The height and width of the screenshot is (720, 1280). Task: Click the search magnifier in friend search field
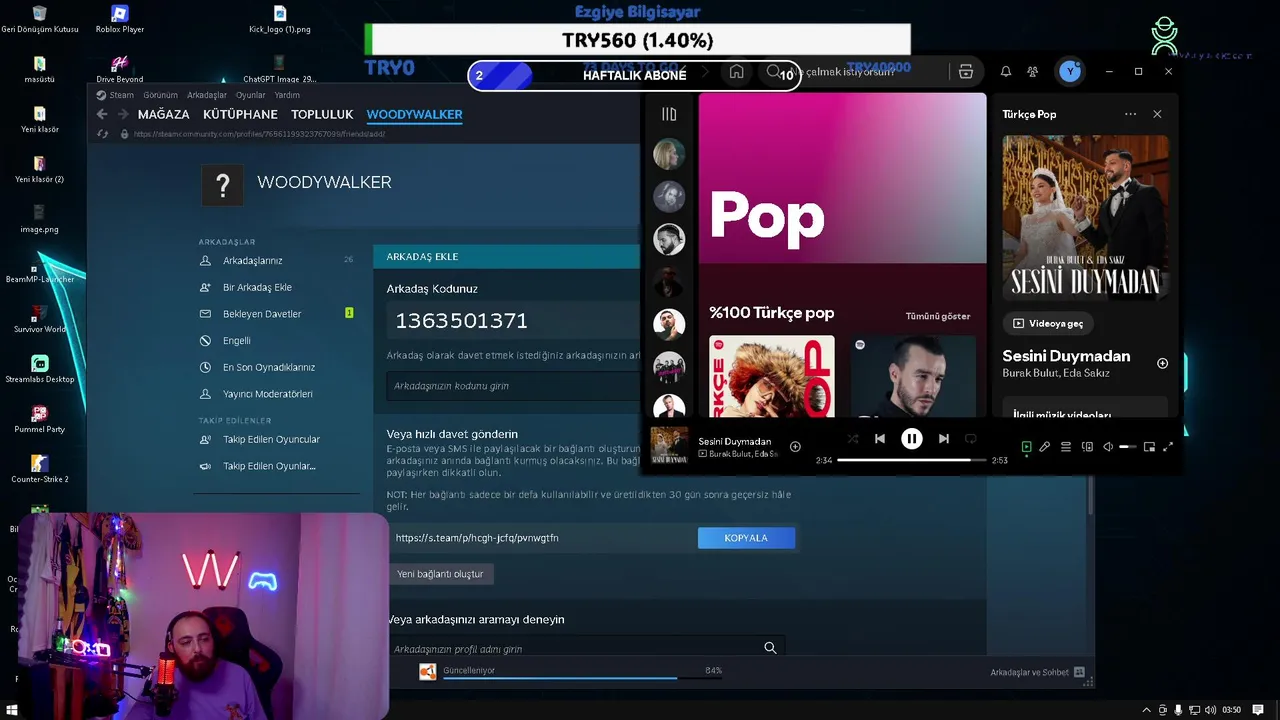(x=770, y=648)
